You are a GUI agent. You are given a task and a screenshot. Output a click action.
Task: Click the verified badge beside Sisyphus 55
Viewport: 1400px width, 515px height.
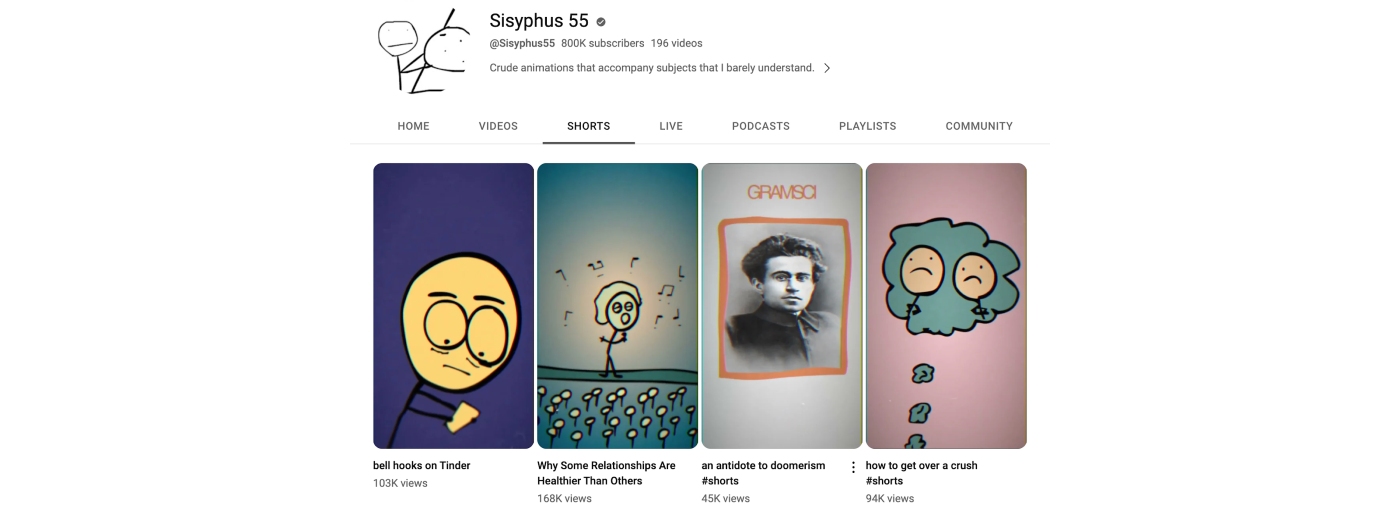tap(601, 22)
